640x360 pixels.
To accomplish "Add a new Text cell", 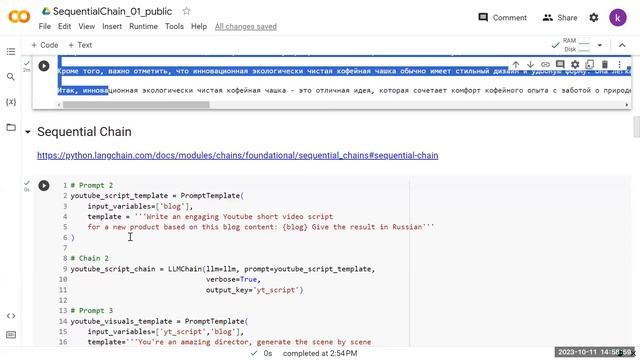I will tap(80, 45).
